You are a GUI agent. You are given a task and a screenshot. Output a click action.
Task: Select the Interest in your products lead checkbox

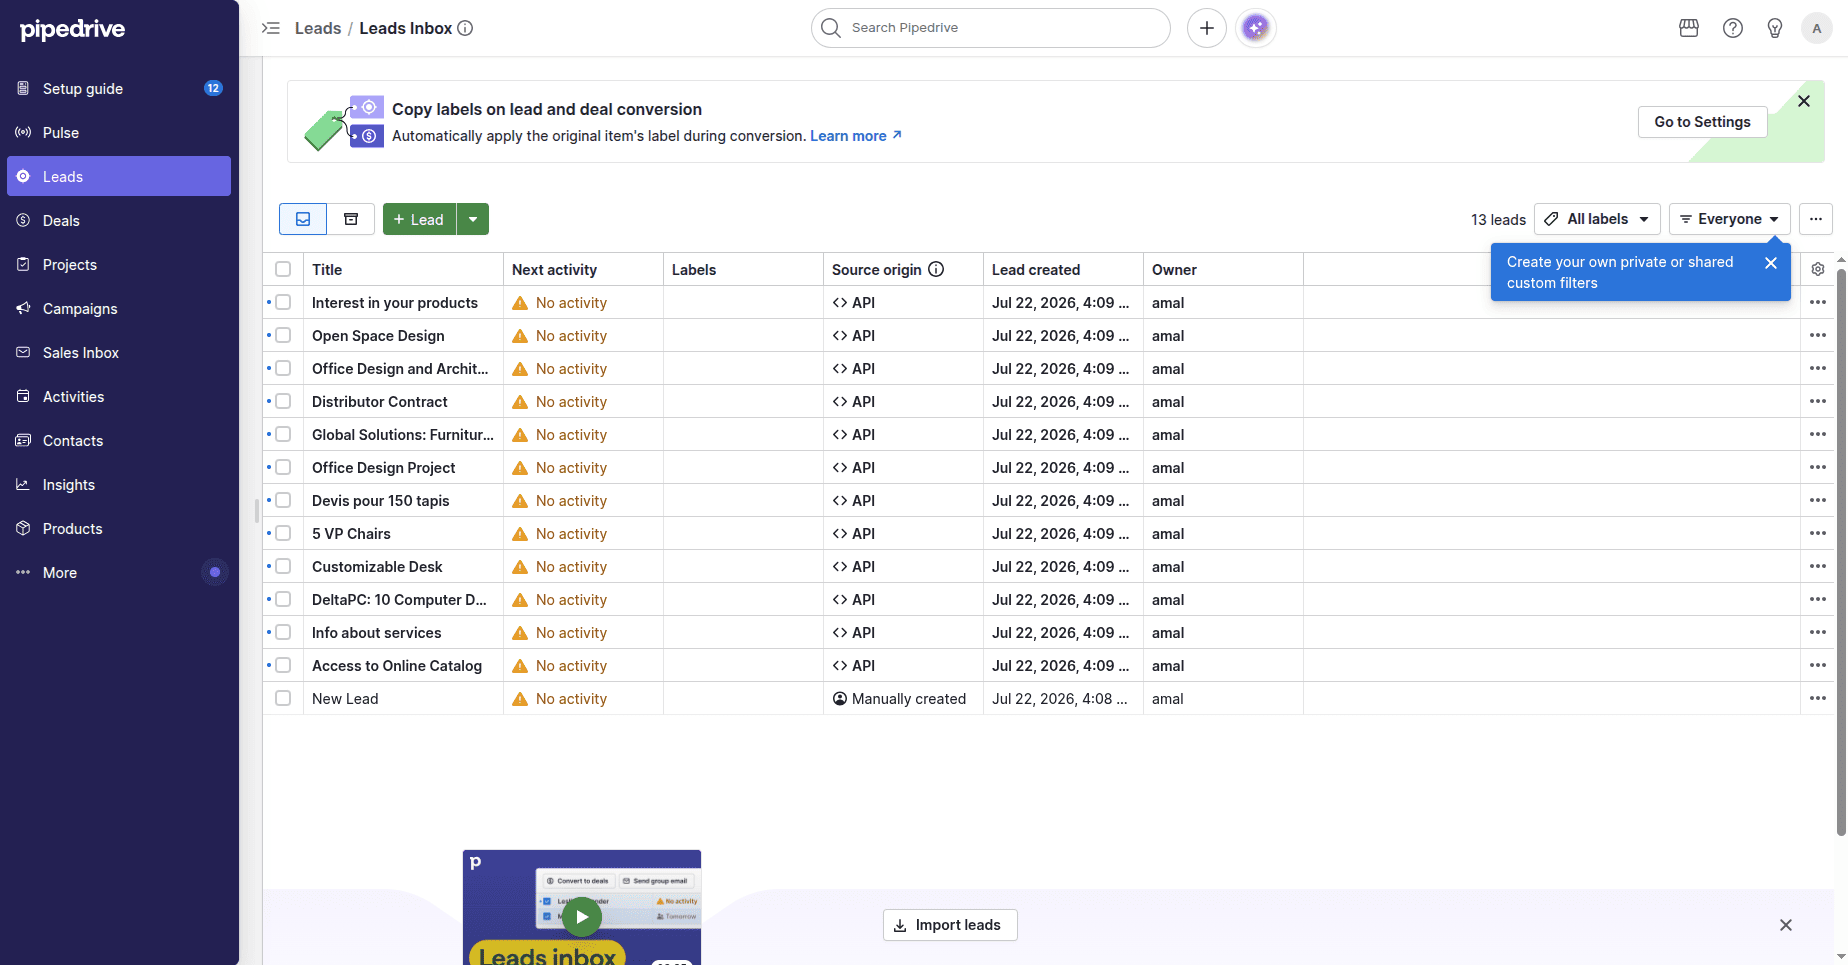283,302
